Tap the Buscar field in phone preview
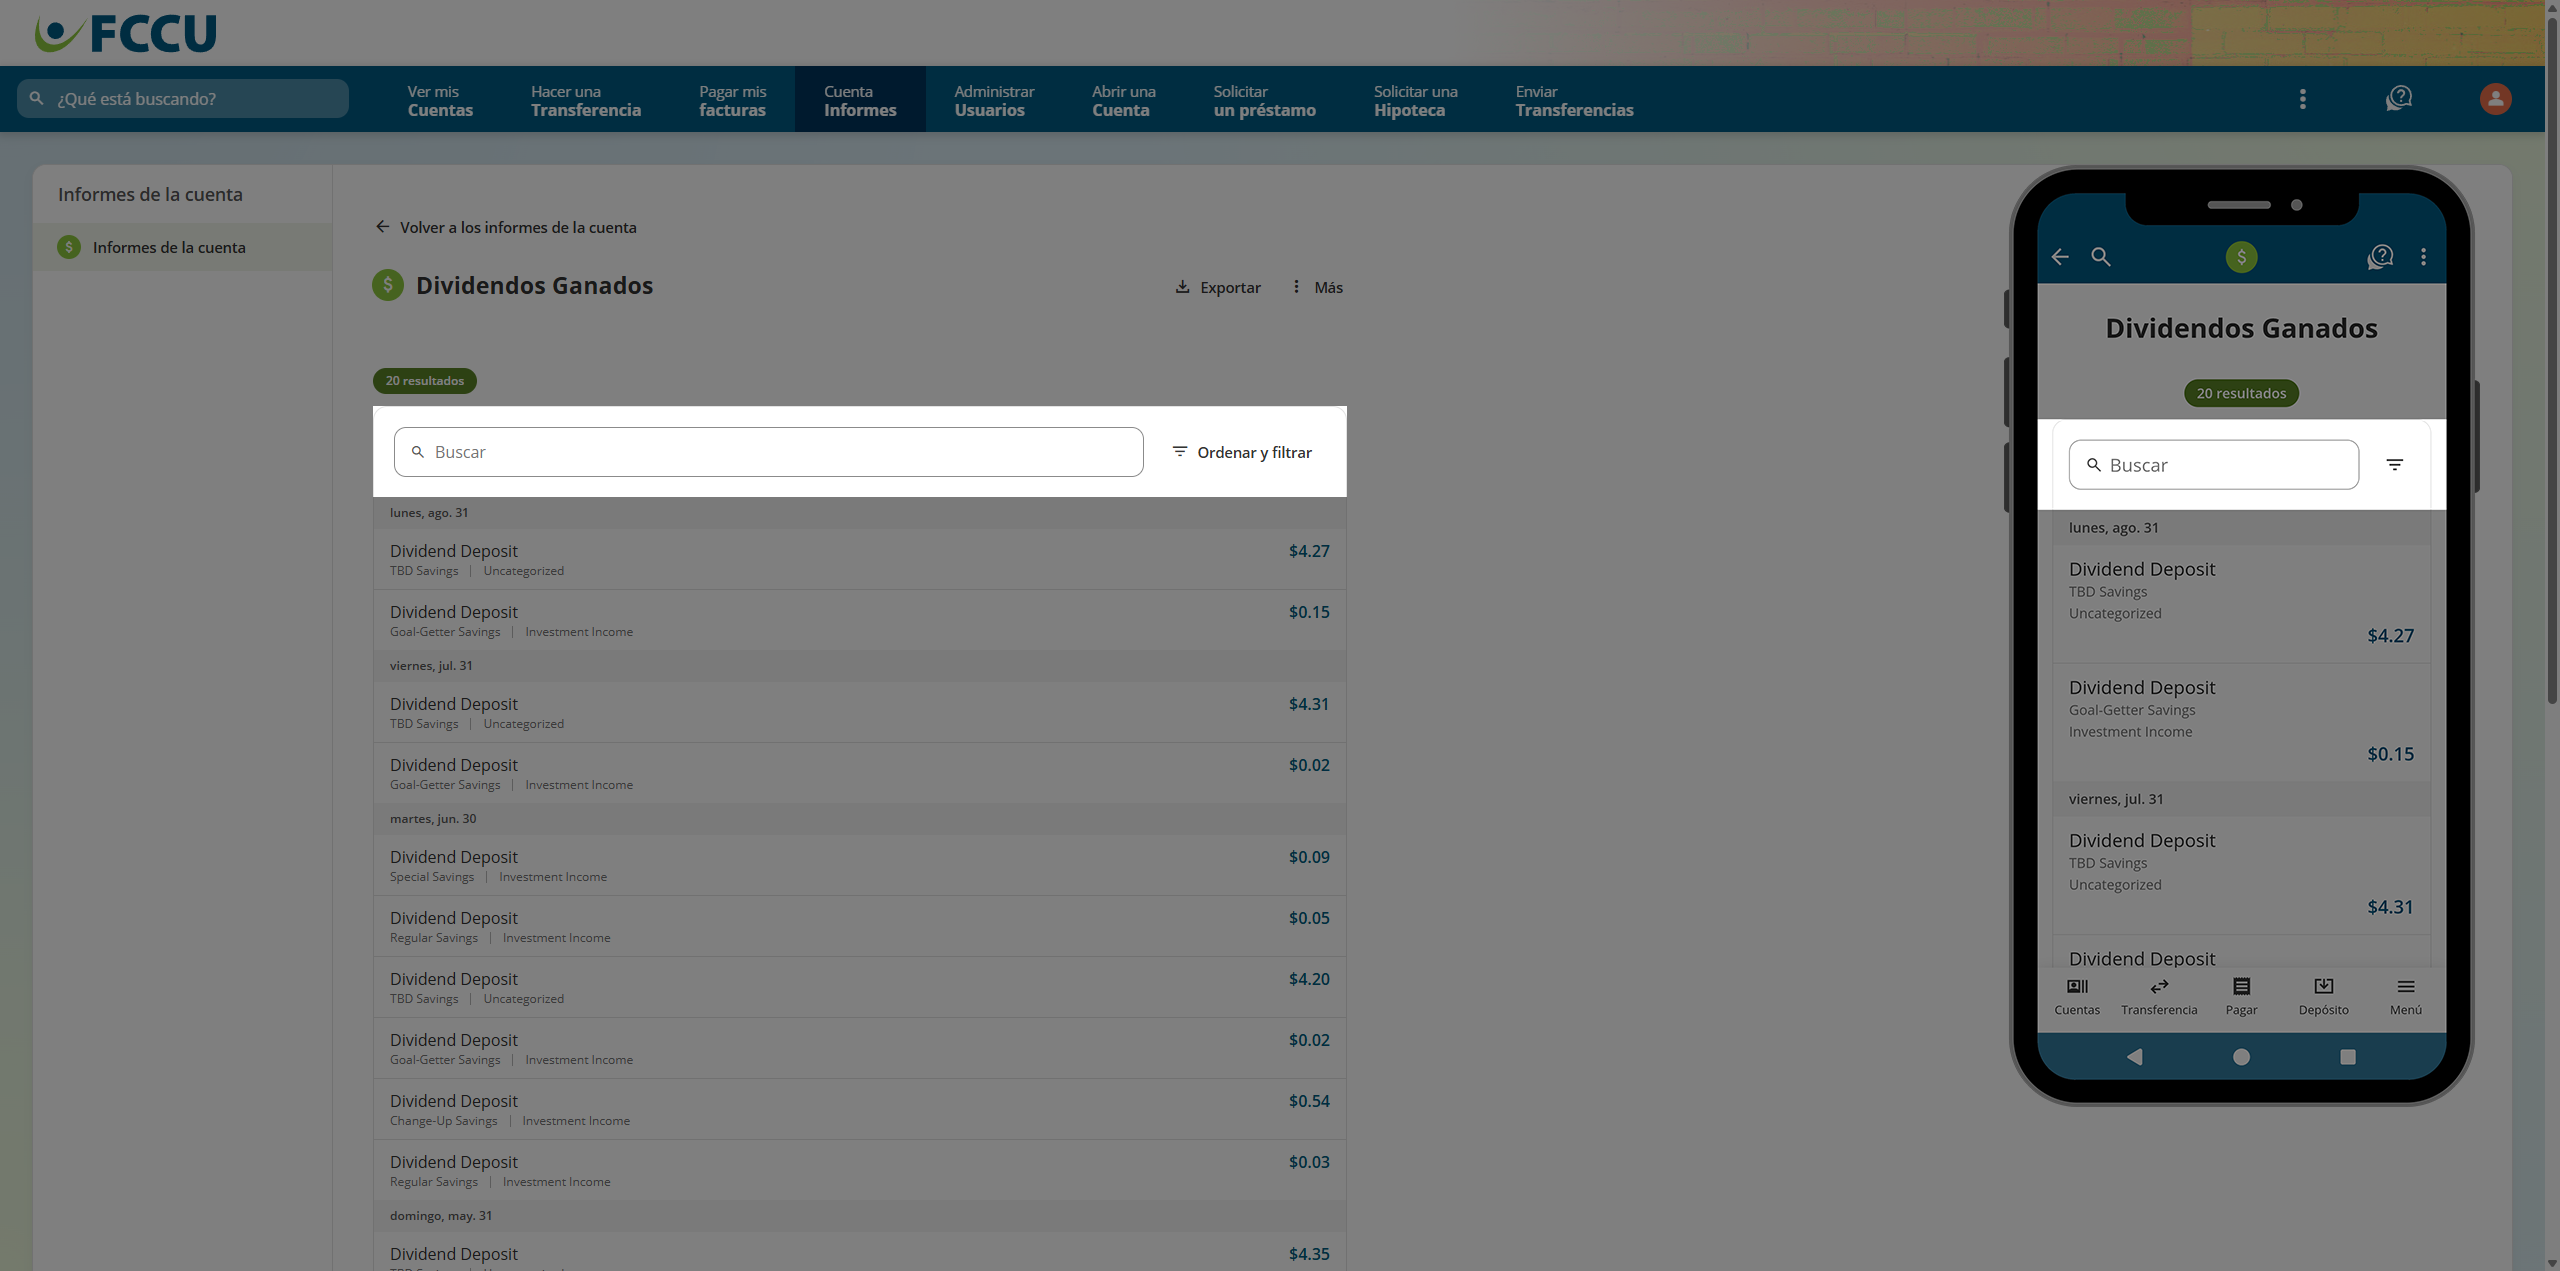2560x1271 pixels. pyautogui.click(x=2213, y=465)
